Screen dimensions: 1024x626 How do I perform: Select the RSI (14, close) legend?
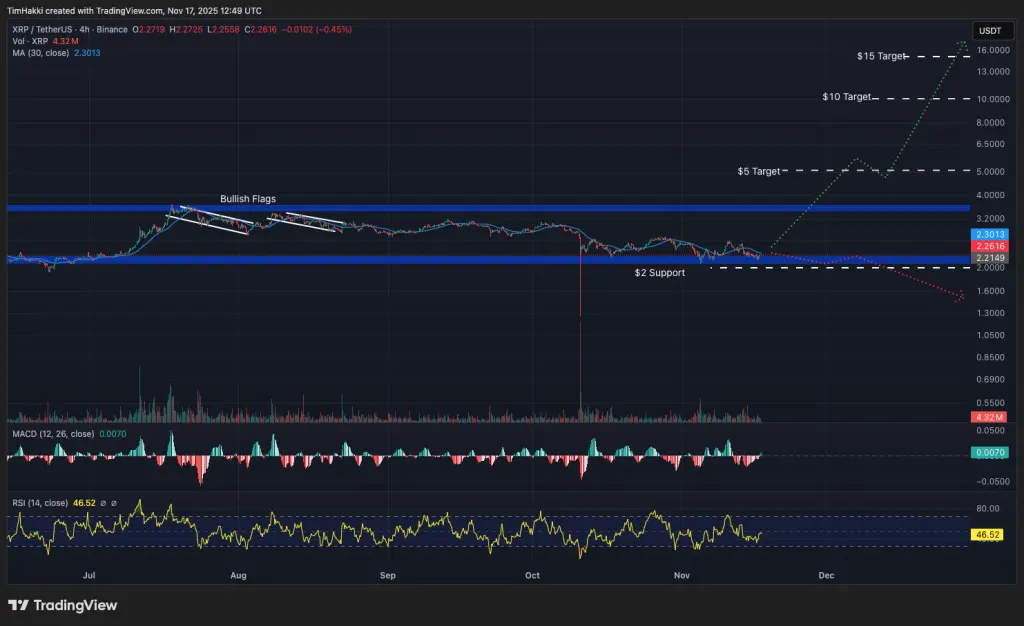pos(40,503)
